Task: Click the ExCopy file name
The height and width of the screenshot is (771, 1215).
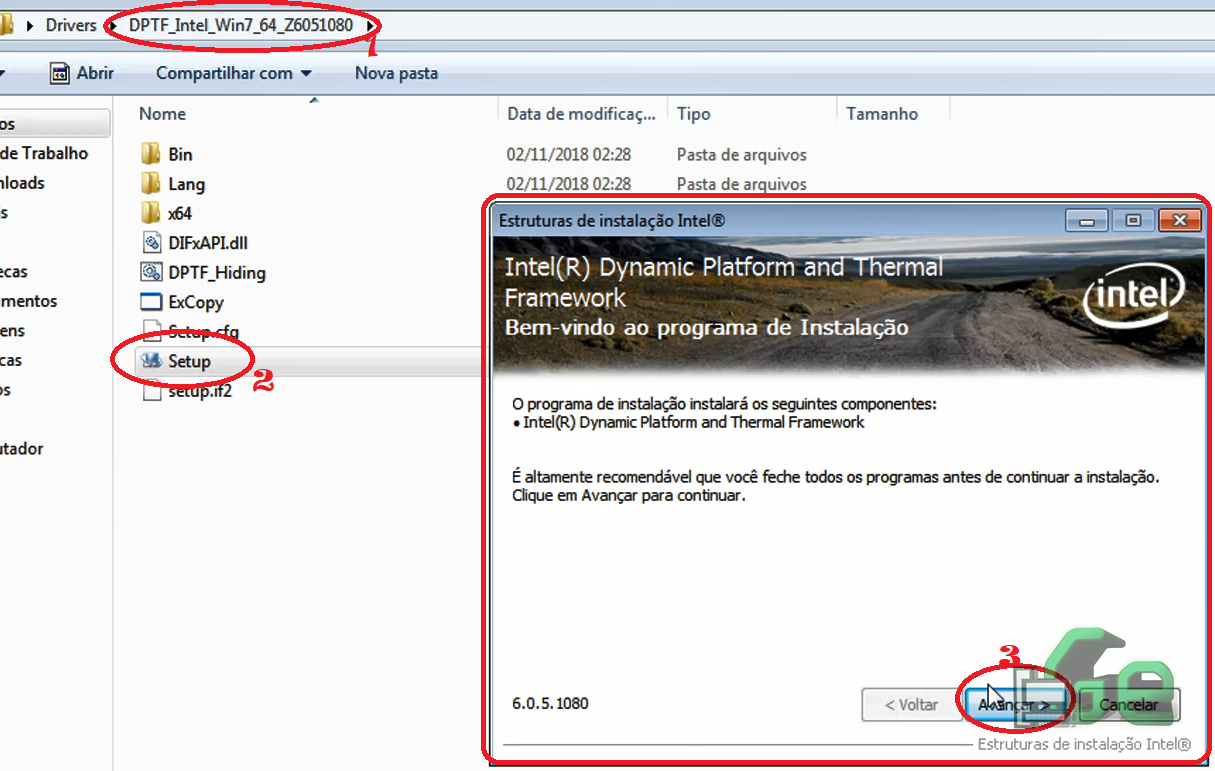Action: (x=196, y=302)
